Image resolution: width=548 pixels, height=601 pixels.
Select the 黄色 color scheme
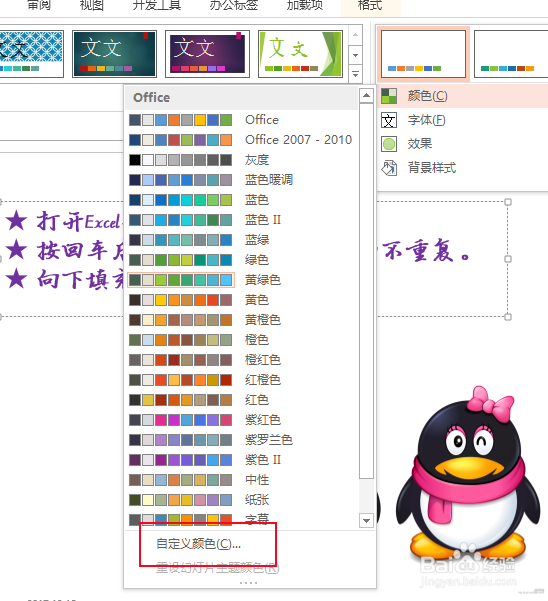[241, 300]
